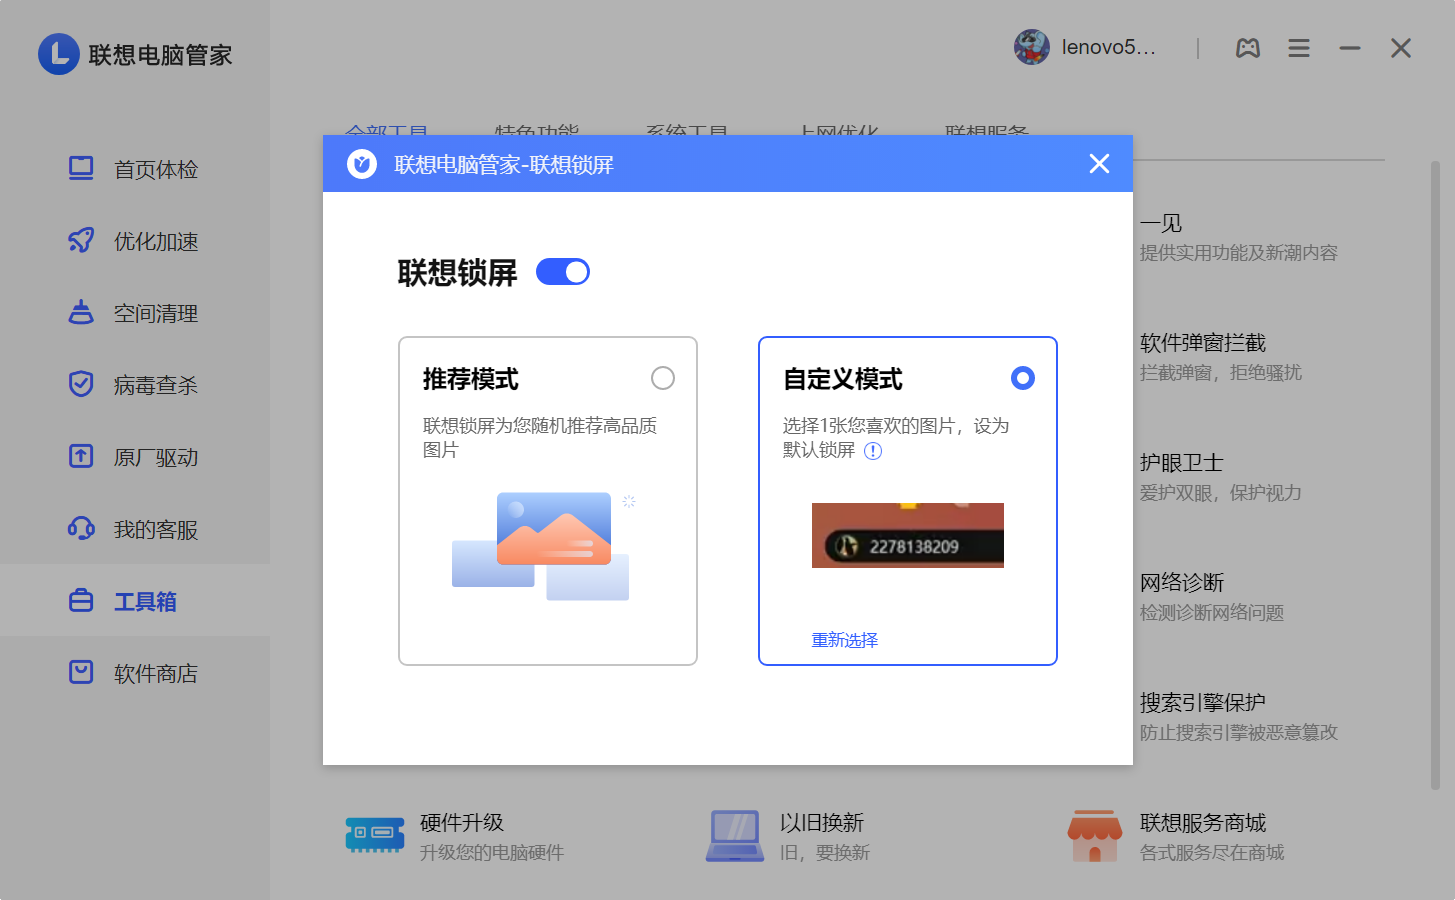Open 联想服务商城 in the background tool list

[x=1176, y=836]
